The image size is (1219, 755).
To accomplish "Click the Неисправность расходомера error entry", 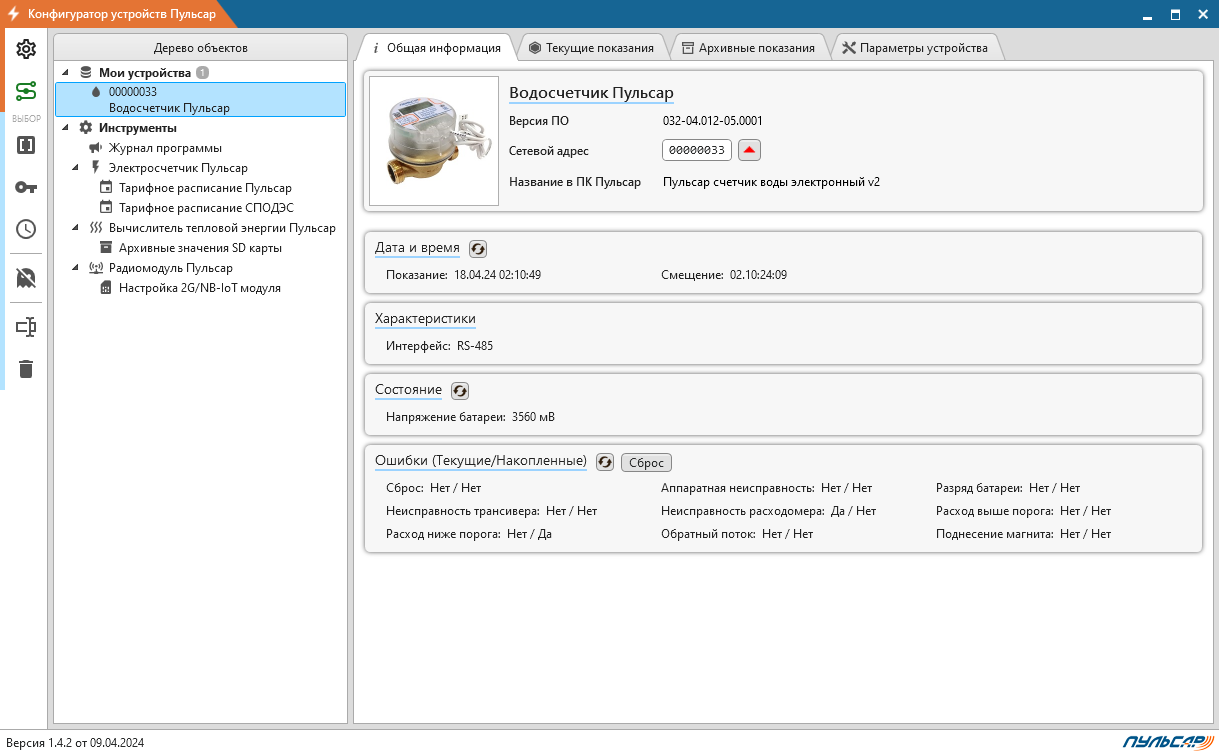I will pos(769,511).
